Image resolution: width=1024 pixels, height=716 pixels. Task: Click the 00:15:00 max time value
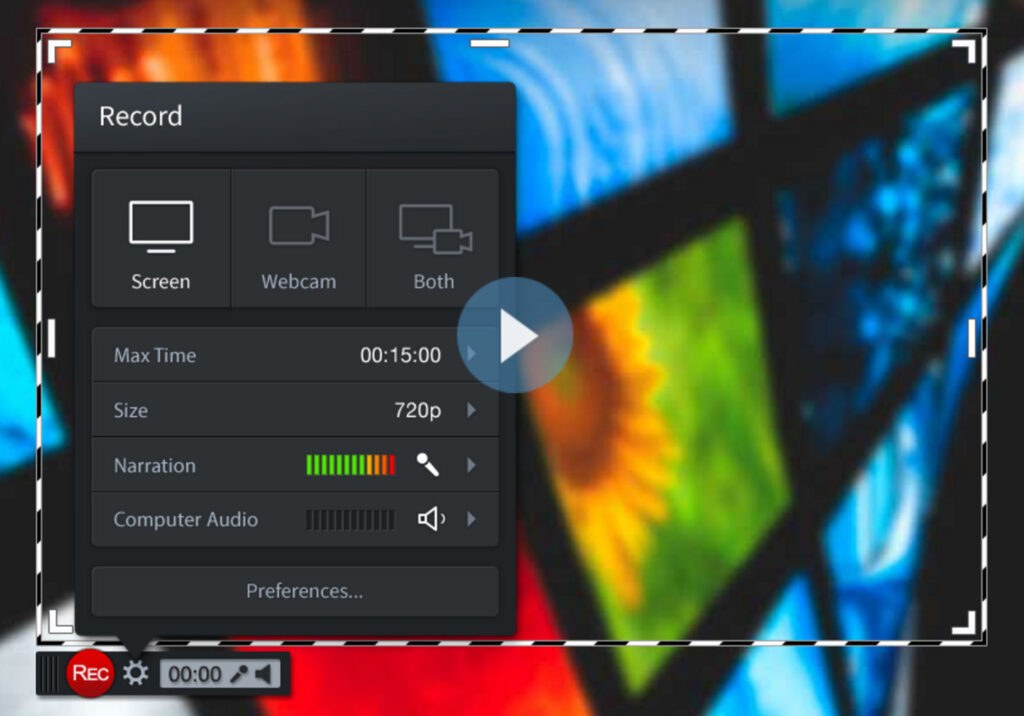coord(400,355)
